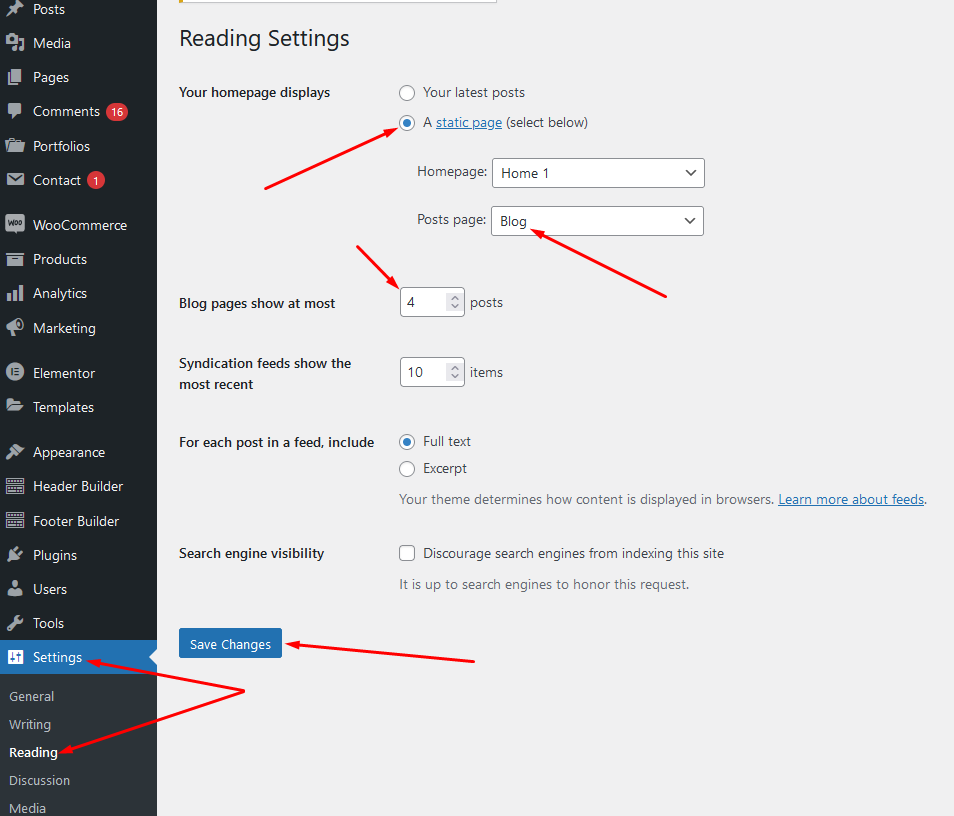Viewport: 954px width, 816px height.
Task: Click the Tools wrench icon
Action: [15, 623]
